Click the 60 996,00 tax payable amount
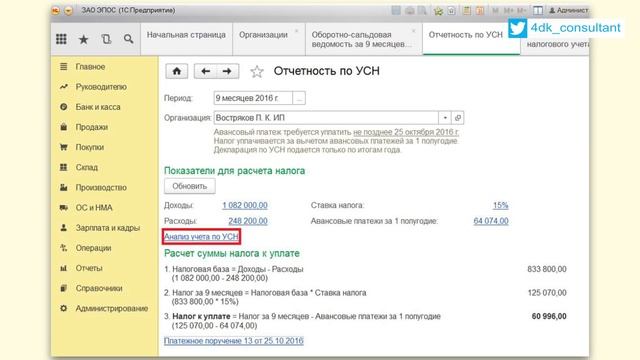Screen dimensions: 640x360 tap(549, 316)
